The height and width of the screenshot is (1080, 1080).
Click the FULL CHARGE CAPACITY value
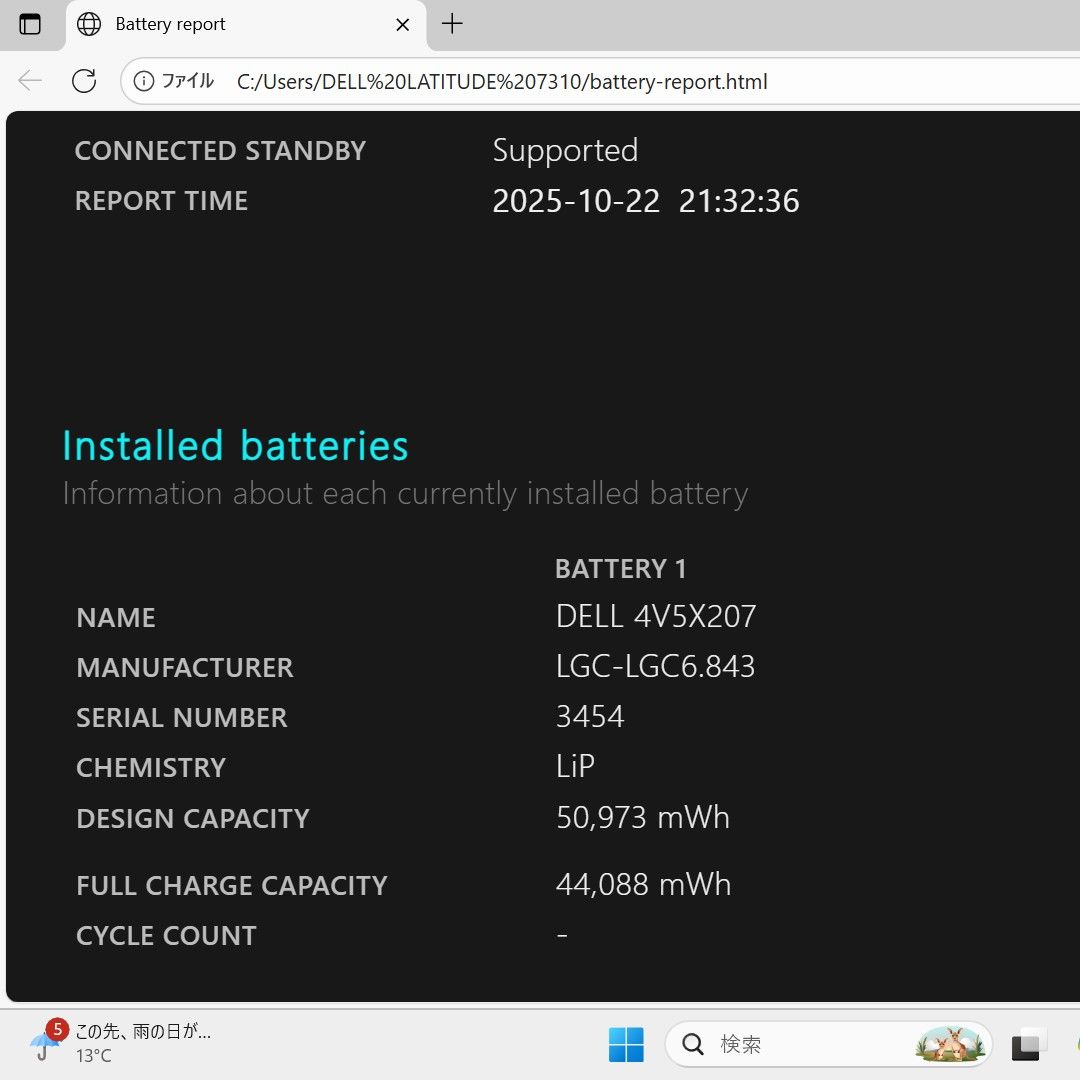[x=643, y=884]
